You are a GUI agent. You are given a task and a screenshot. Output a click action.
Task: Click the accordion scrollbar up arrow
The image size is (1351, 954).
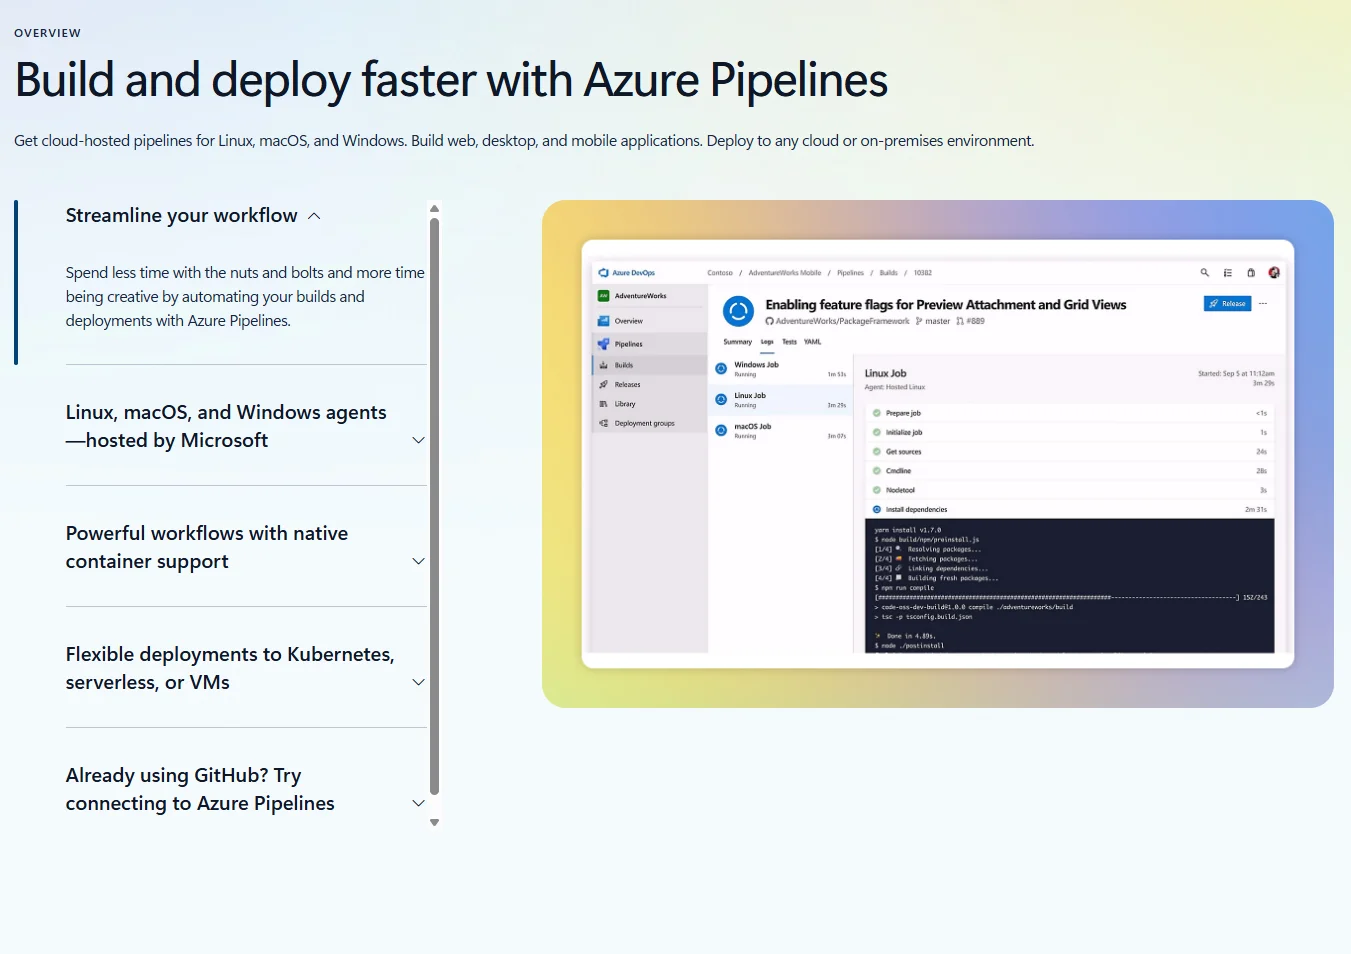(x=434, y=208)
